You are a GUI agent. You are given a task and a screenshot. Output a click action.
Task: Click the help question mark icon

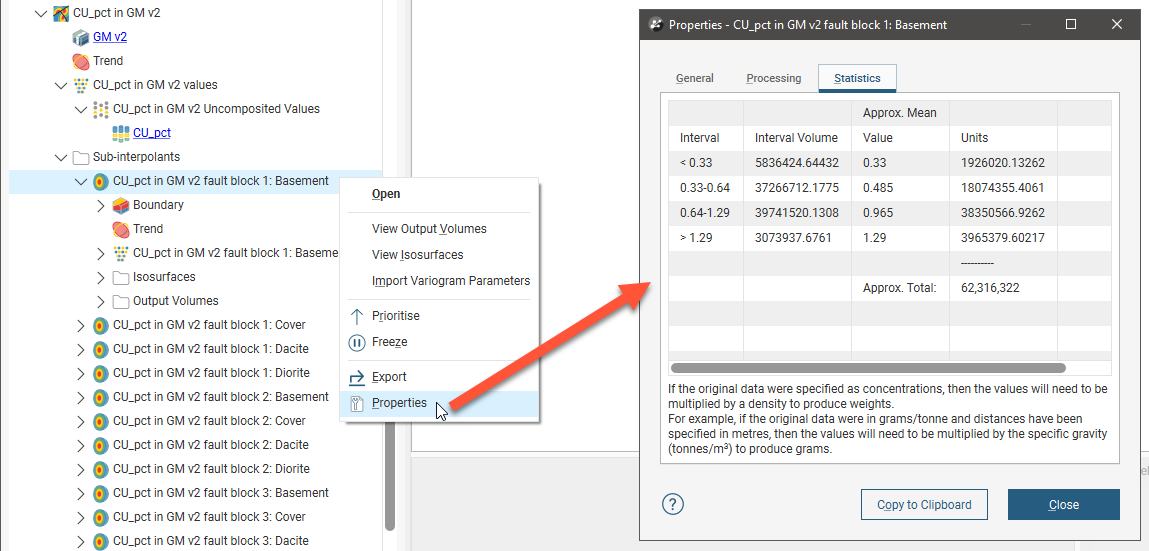click(x=672, y=504)
